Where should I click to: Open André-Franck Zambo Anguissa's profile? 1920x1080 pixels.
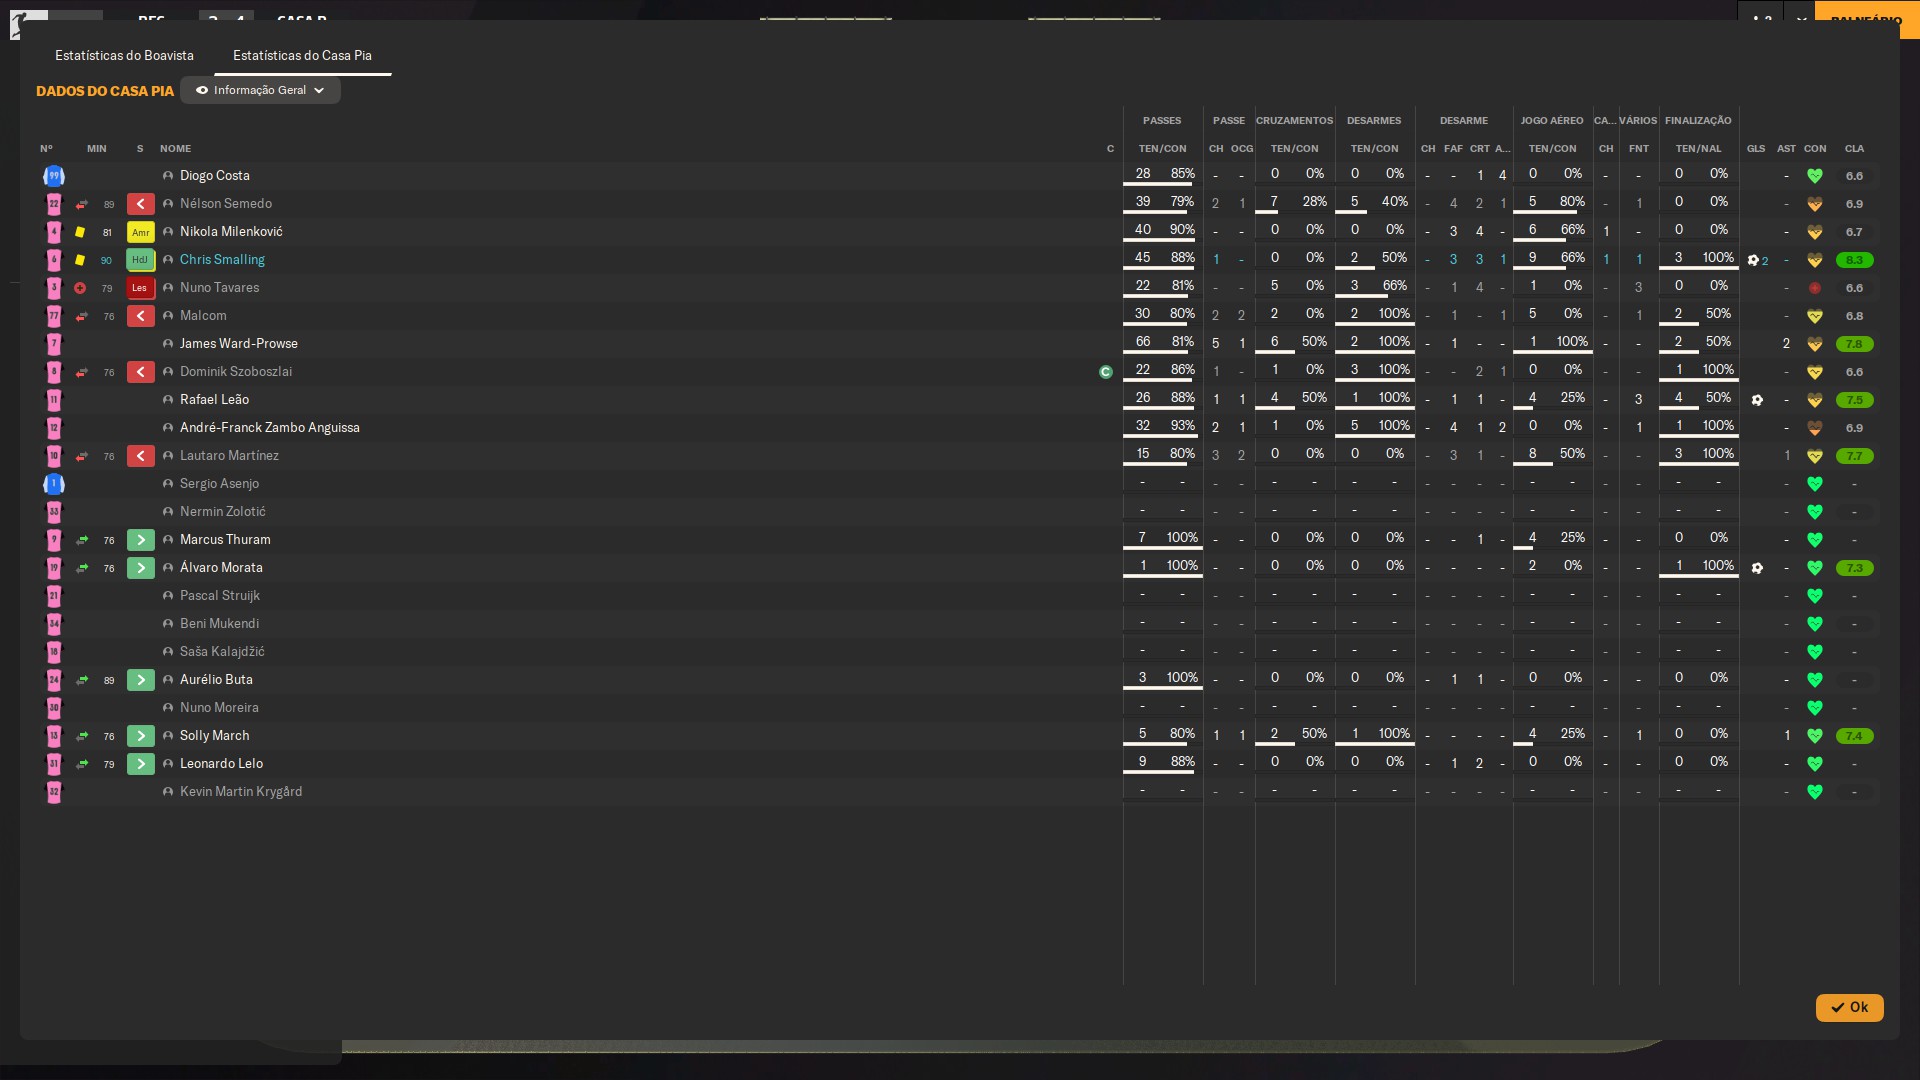pos(270,428)
